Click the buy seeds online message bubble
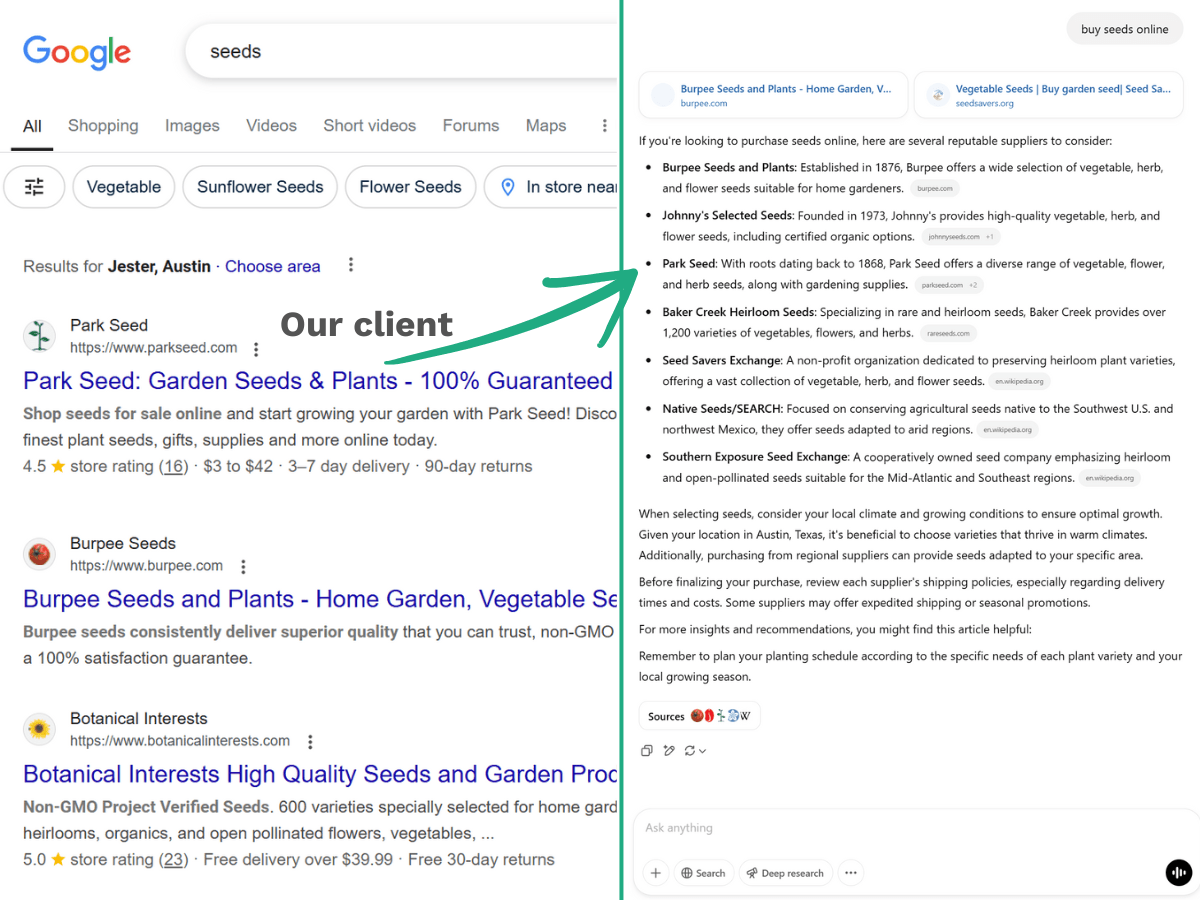Screen dimensions: 1200x900 tap(1125, 29)
